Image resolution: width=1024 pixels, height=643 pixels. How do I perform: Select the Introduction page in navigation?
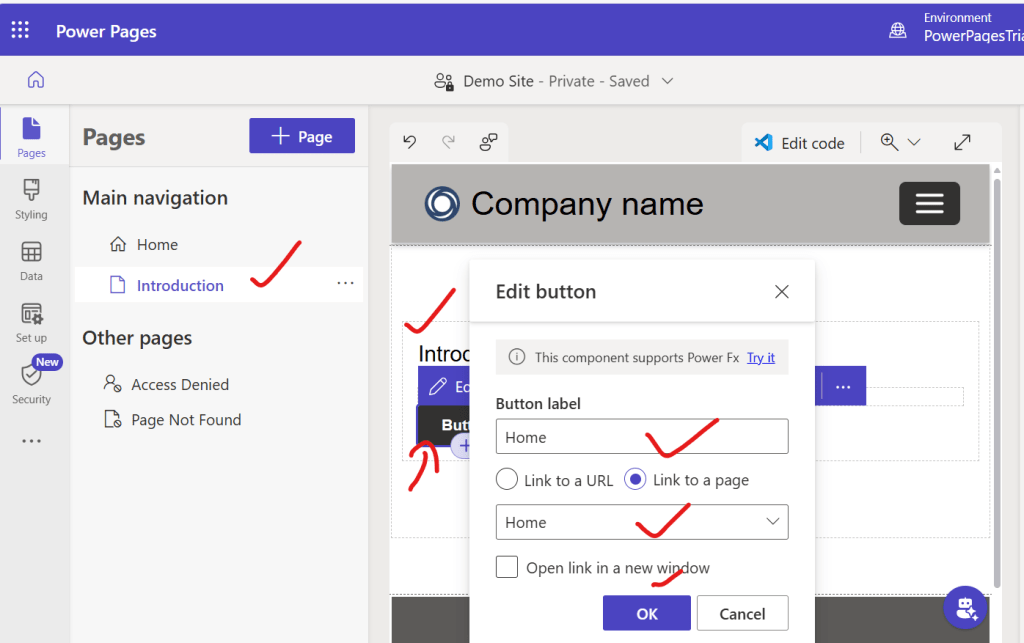[180, 286]
